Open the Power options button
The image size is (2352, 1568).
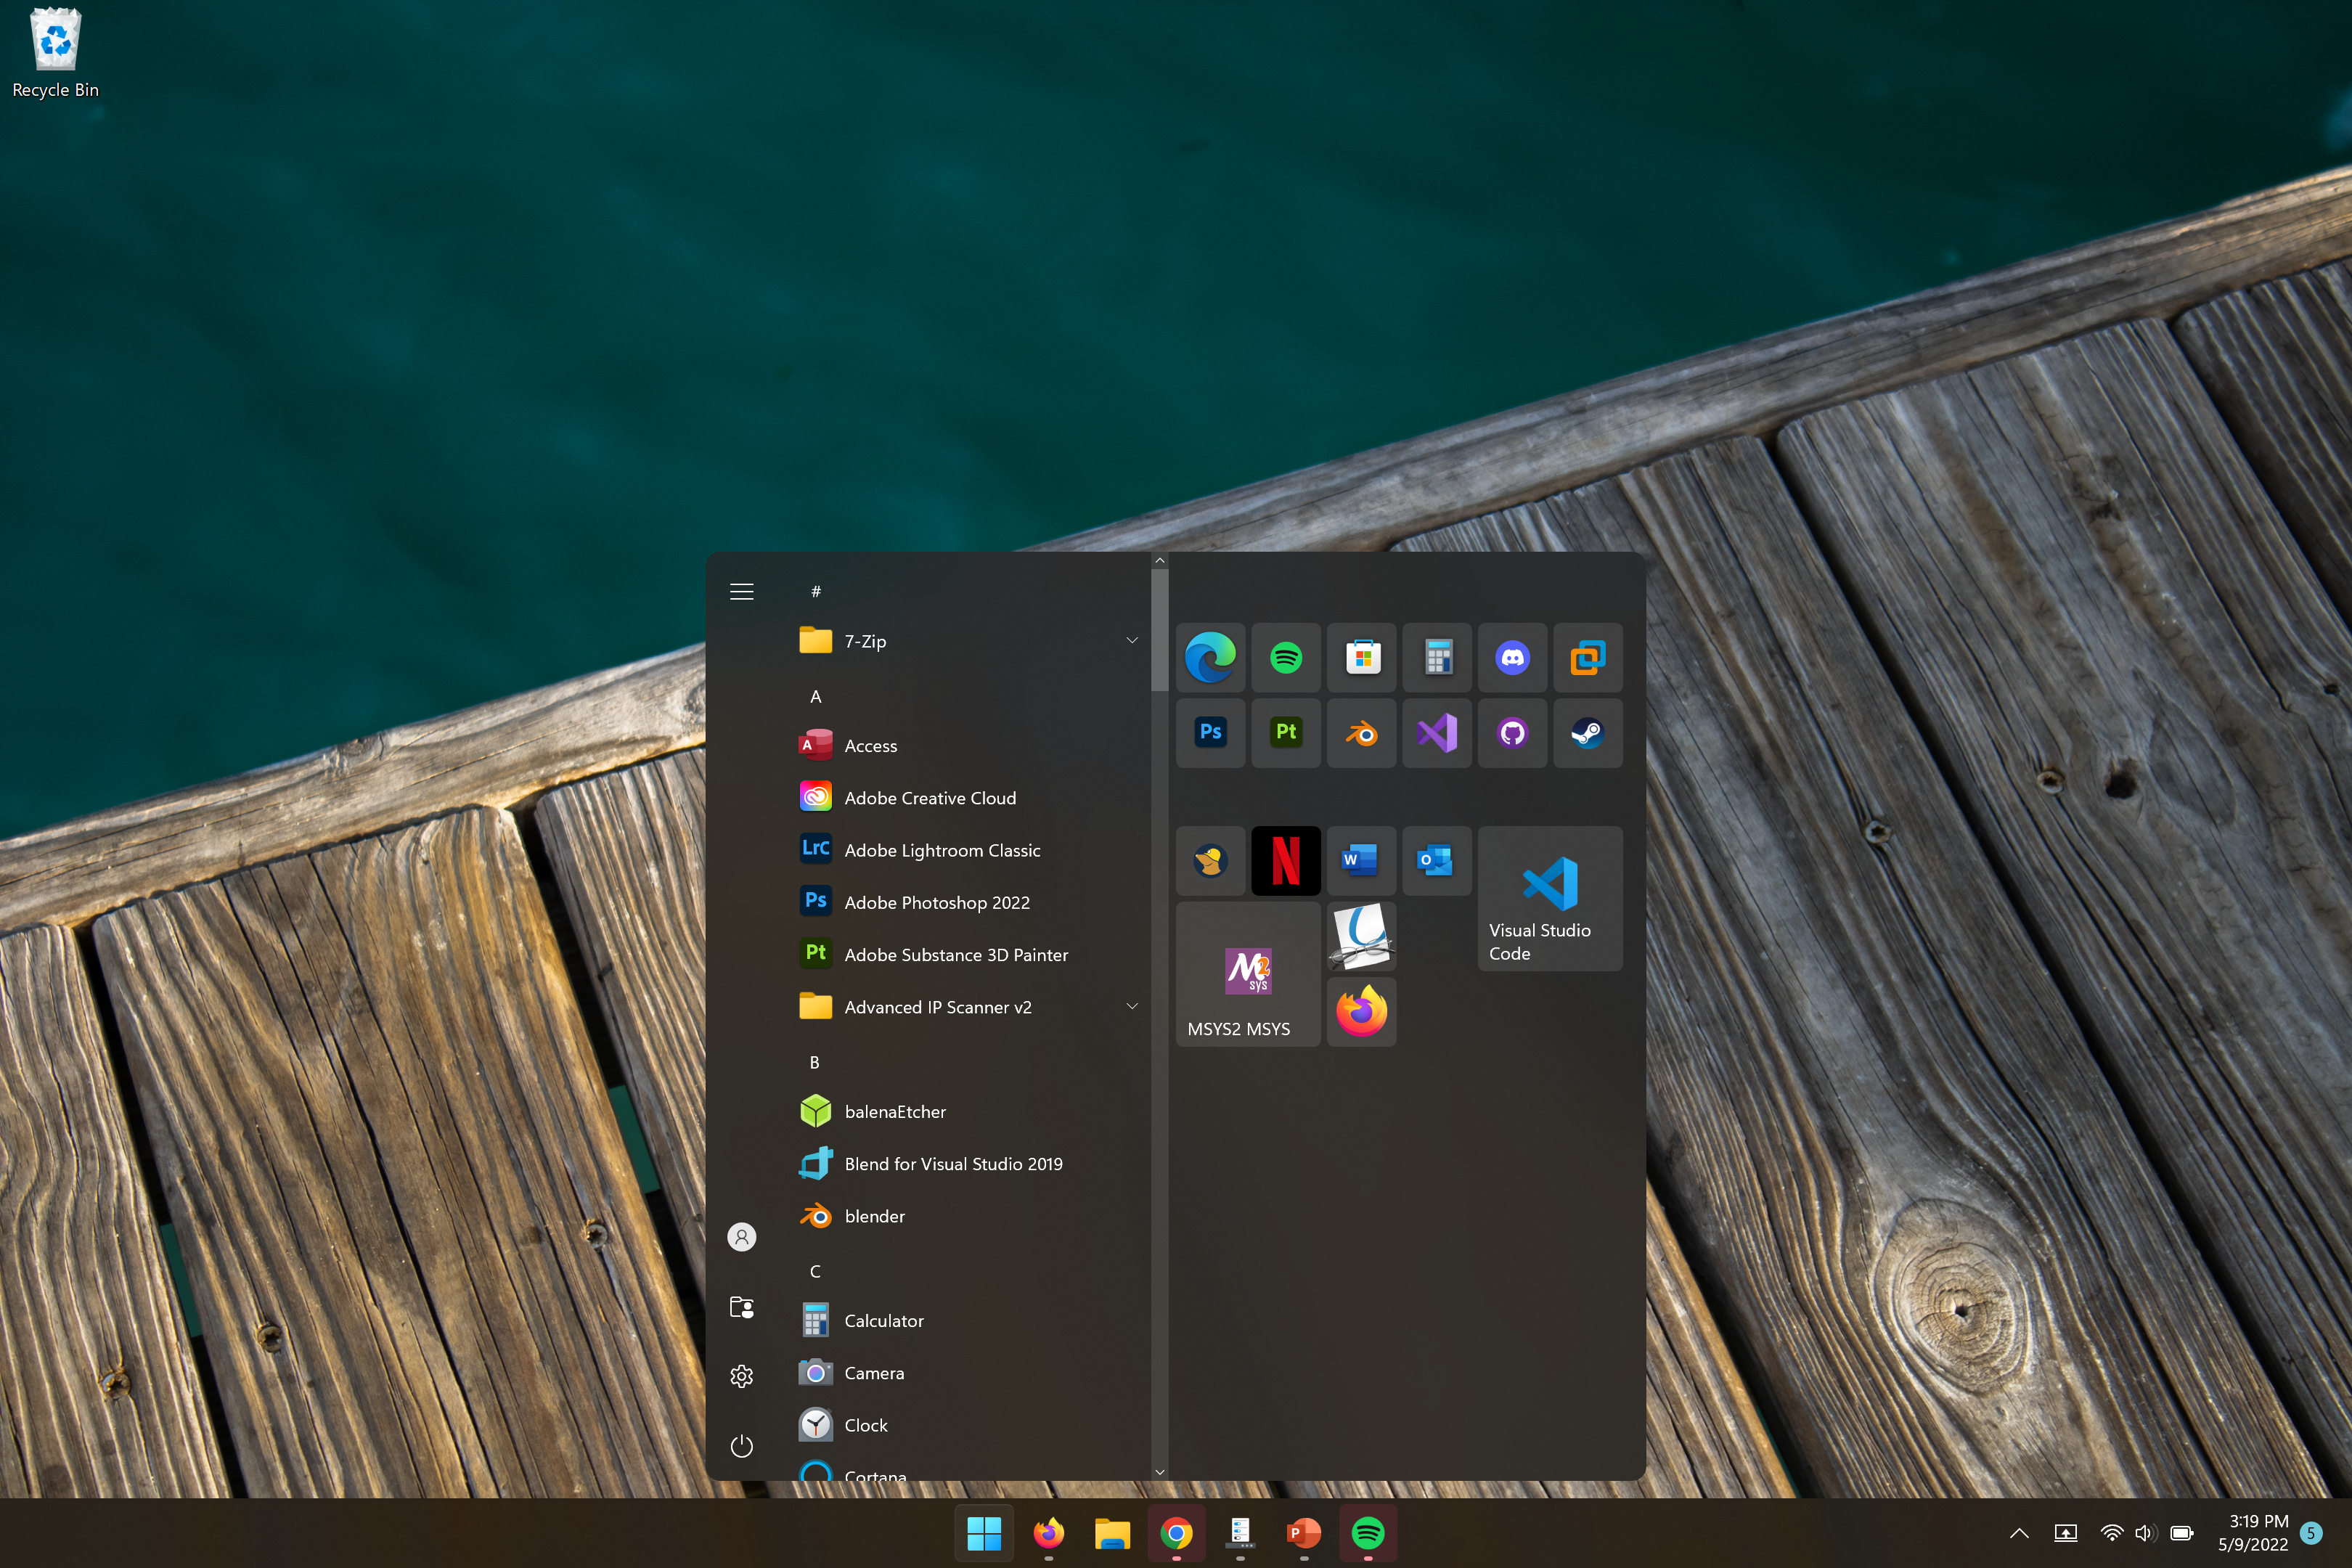(741, 1446)
